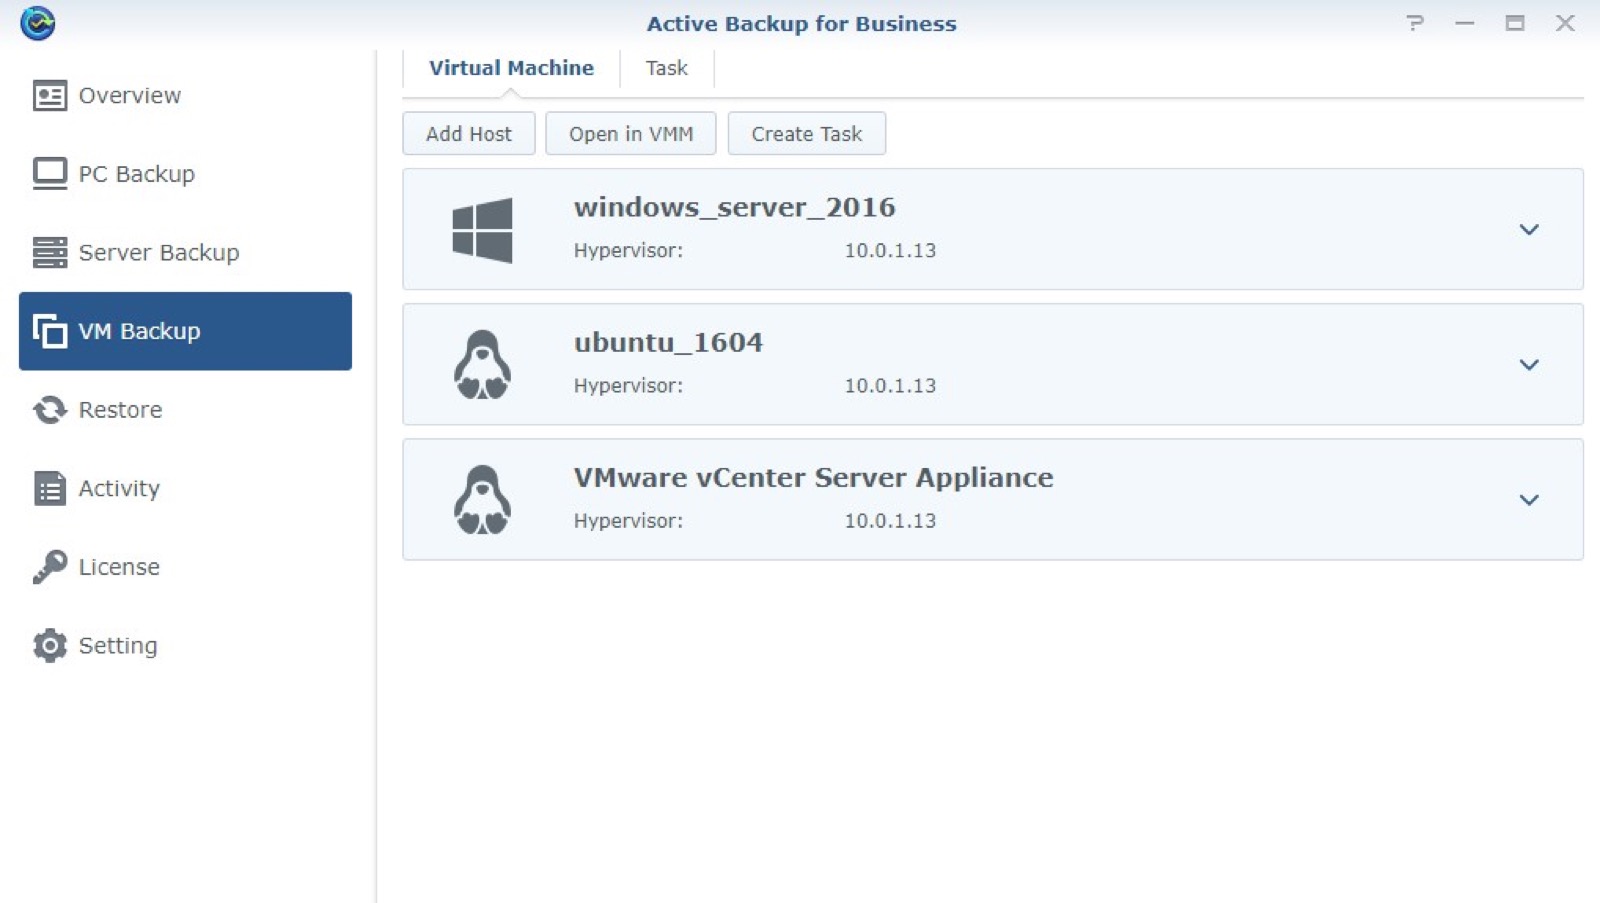Viewport: 1600px width, 903px height.
Task: Switch to the Task tab
Action: [666, 68]
